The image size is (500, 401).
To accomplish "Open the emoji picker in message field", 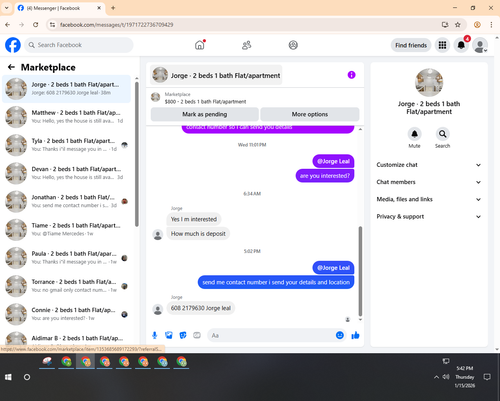I will click(x=340, y=335).
